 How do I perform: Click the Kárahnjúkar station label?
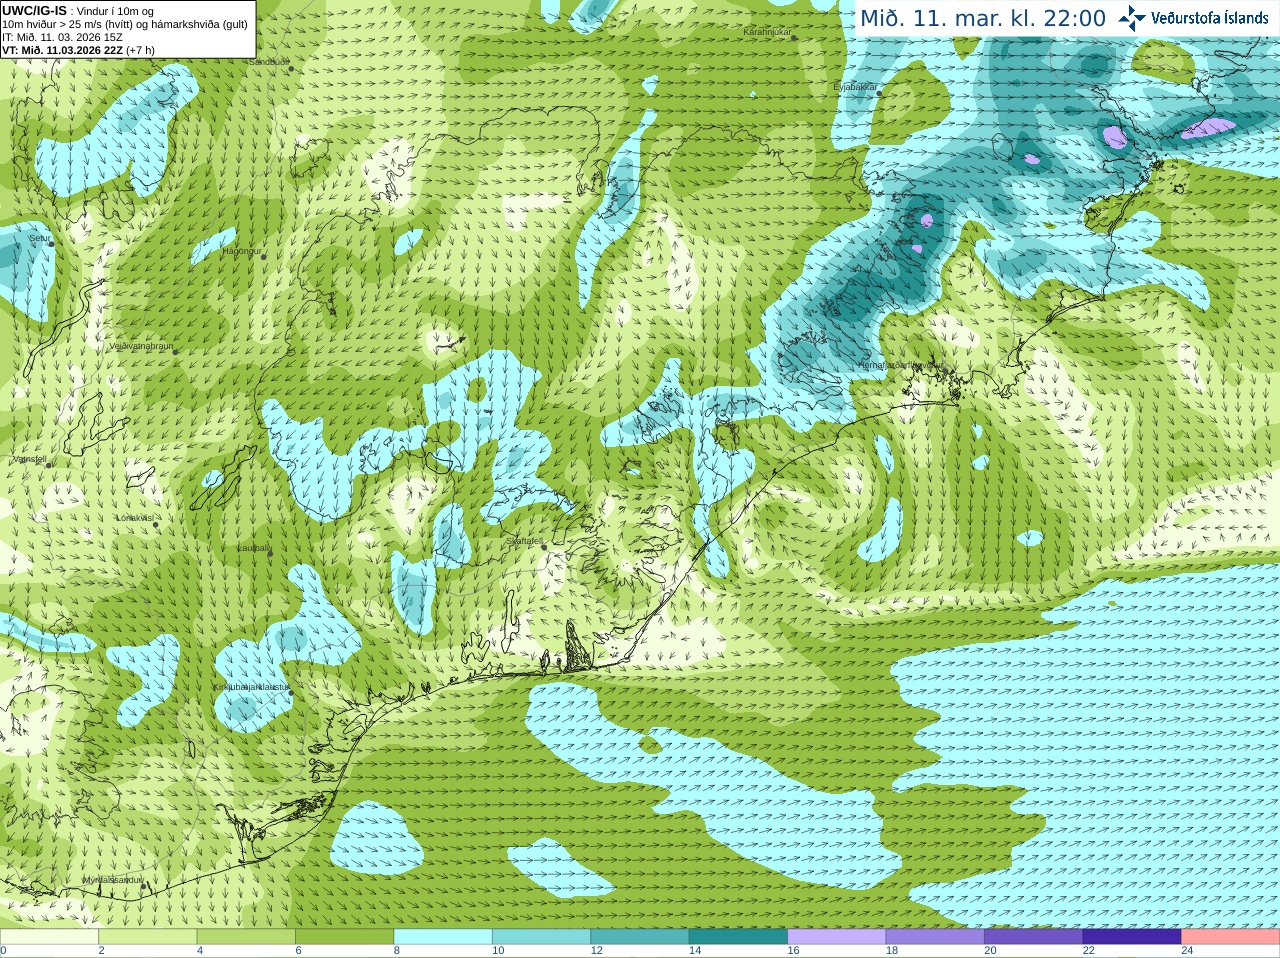767,32
